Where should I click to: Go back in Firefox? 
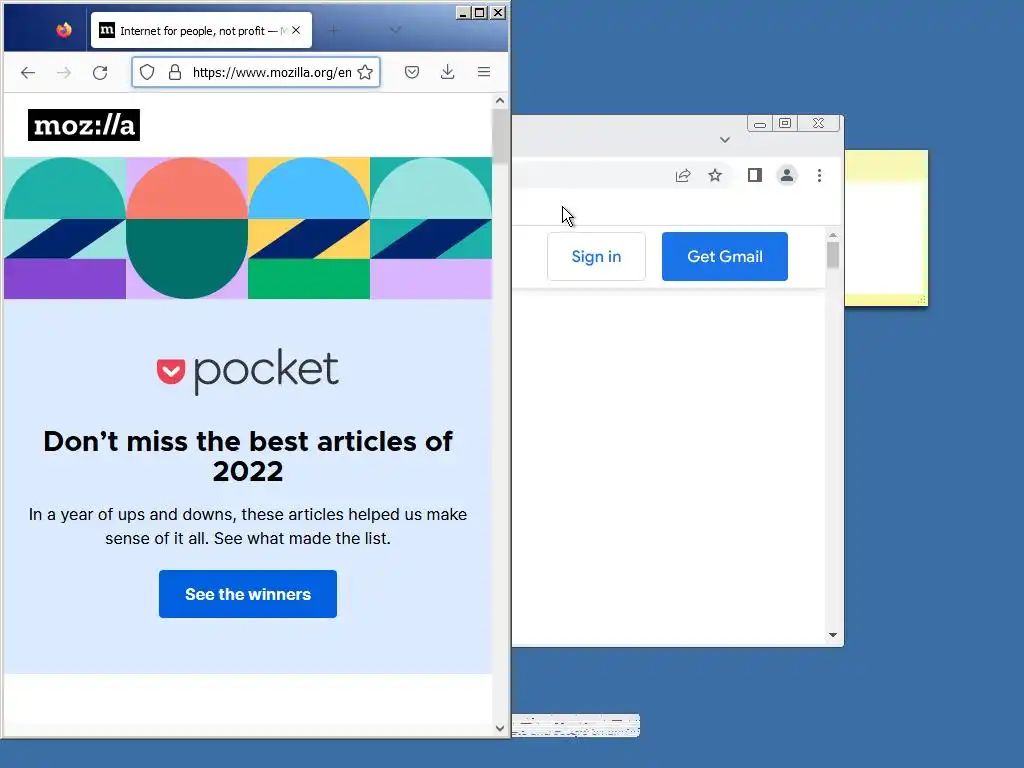pos(27,72)
